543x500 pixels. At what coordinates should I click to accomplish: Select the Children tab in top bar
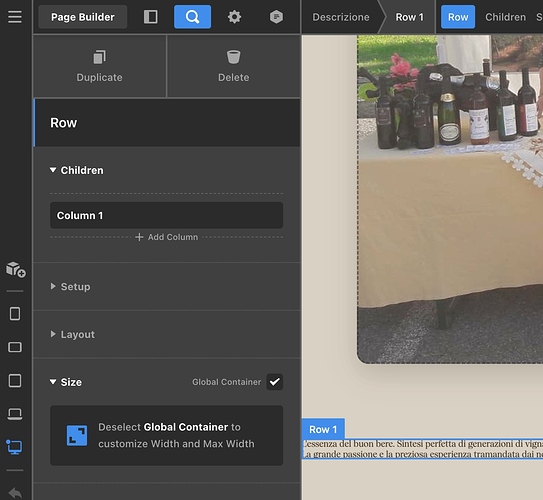click(x=505, y=17)
